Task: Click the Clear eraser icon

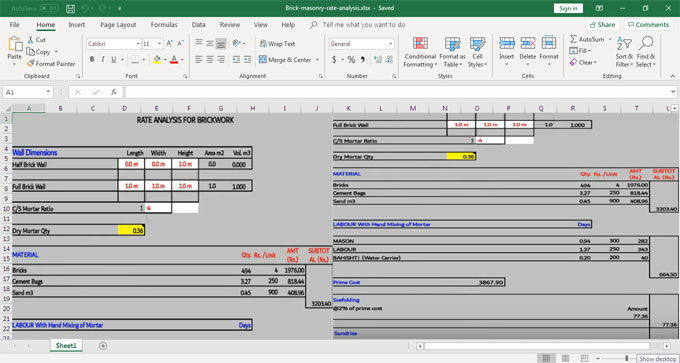Action: (x=574, y=62)
